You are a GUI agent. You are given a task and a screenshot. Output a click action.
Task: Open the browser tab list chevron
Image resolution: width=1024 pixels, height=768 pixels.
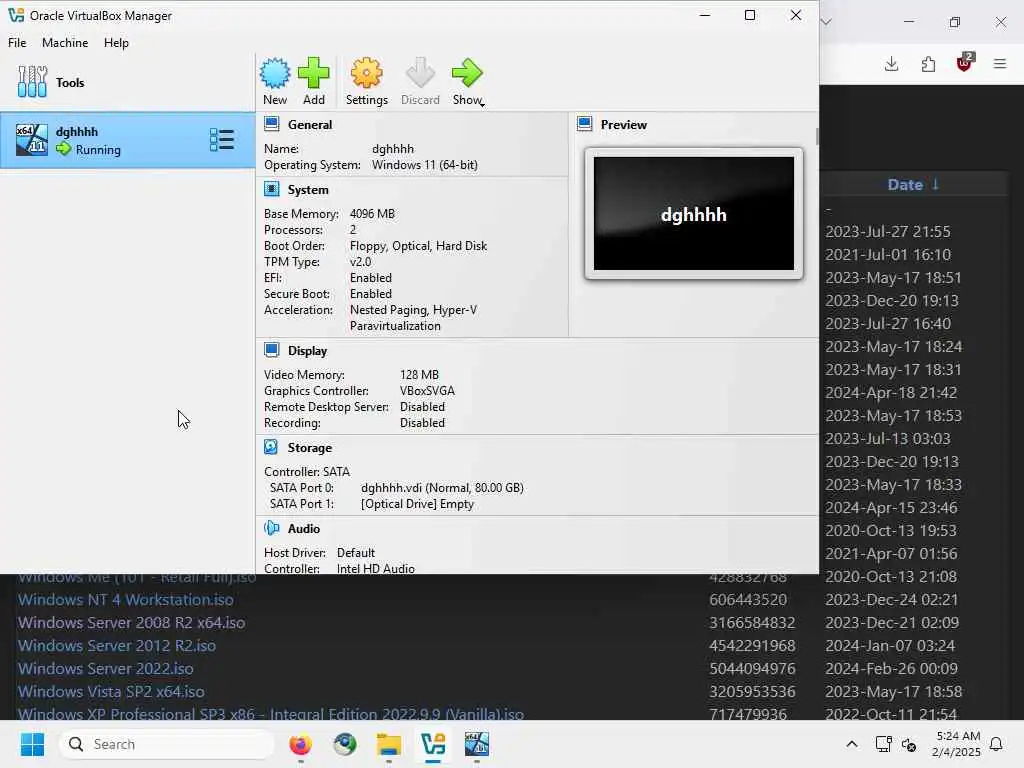click(x=826, y=22)
